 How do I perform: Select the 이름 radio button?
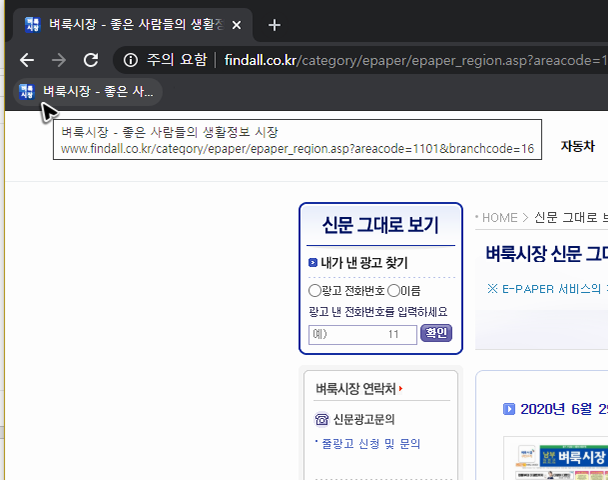pos(394,290)
